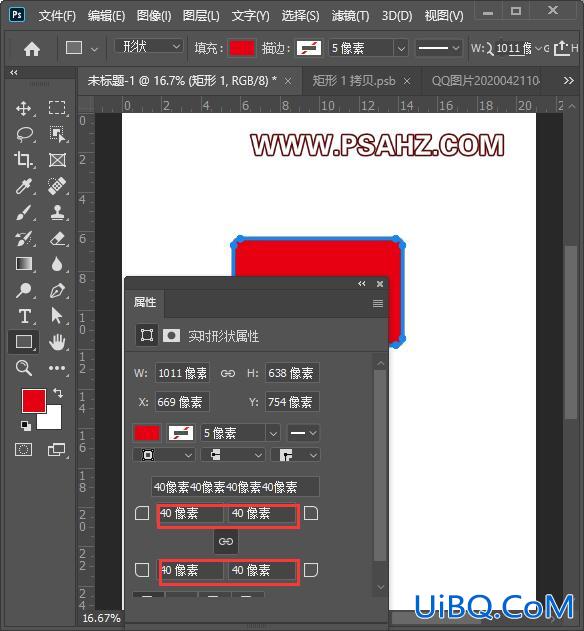
Task: Open the Edit Toolbar three-dots menu
Action: click(57, 368)
